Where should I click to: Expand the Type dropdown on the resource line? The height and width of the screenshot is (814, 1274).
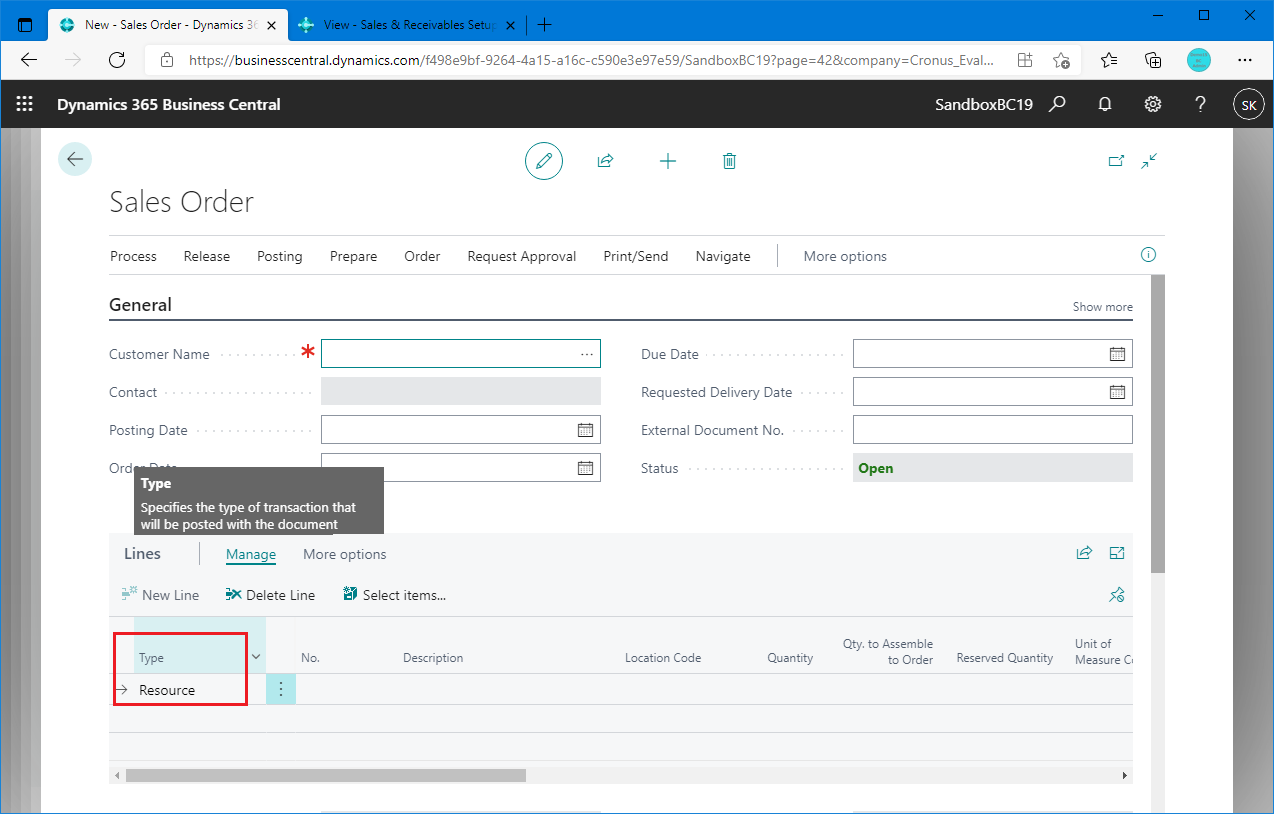click(256, 657)
